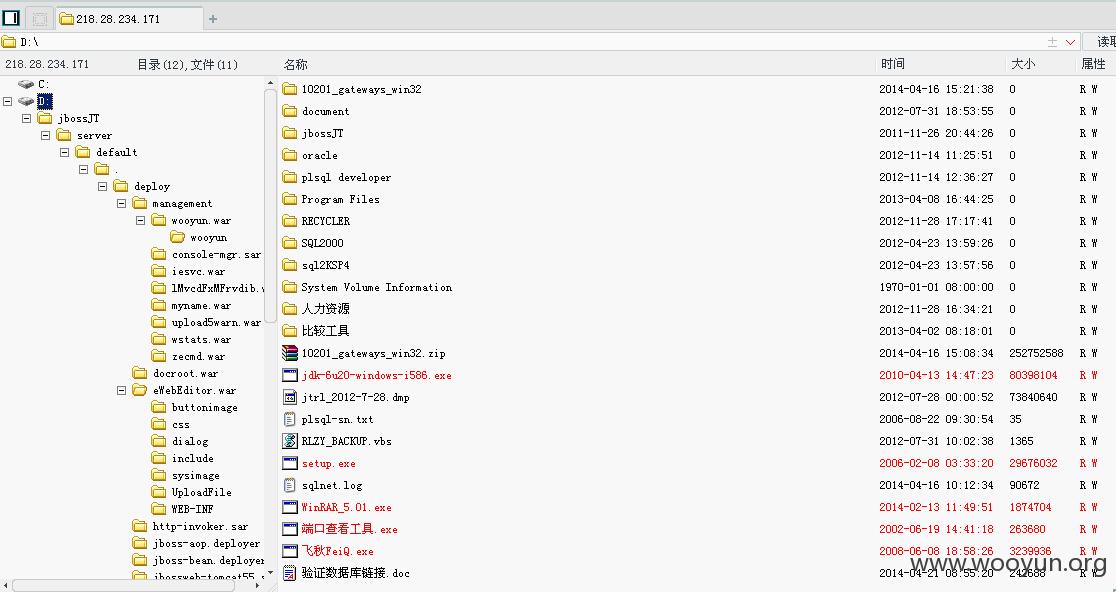Image resolution: width=1116 pixels, height=592 pixels.
Task: Click the SQL2000 folder icon in list
Action: 290,243
